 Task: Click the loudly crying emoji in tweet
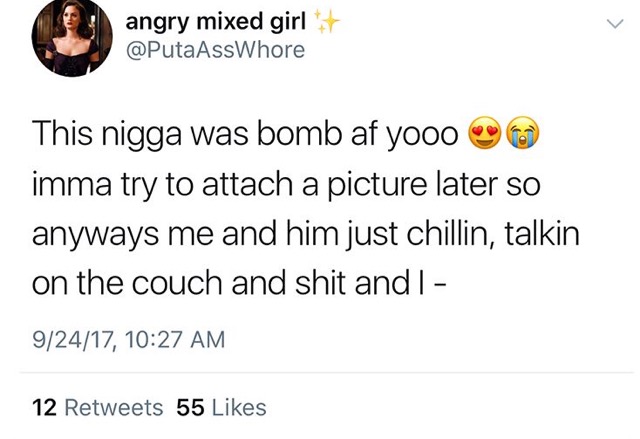(523, 133)
